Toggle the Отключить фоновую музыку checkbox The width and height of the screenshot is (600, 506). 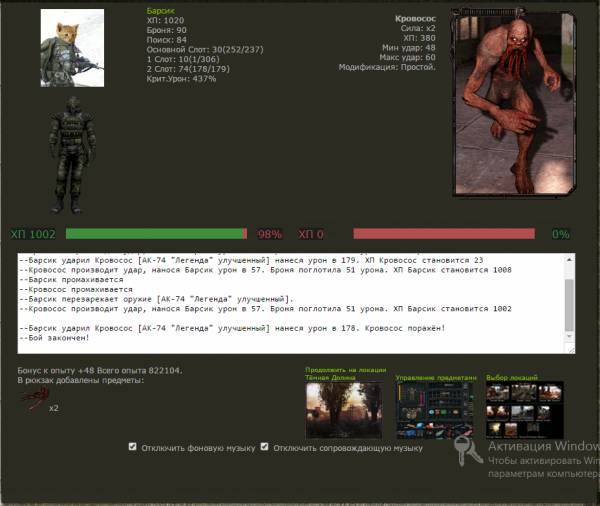[x=132, y=447]
